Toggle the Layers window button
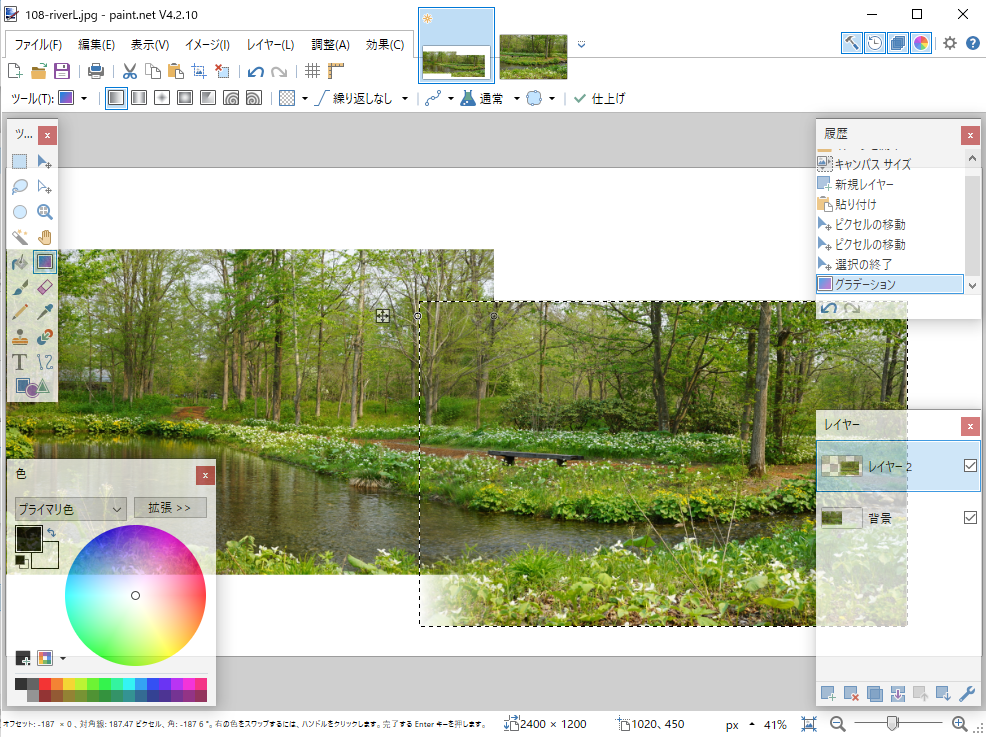 coord(898,43)
